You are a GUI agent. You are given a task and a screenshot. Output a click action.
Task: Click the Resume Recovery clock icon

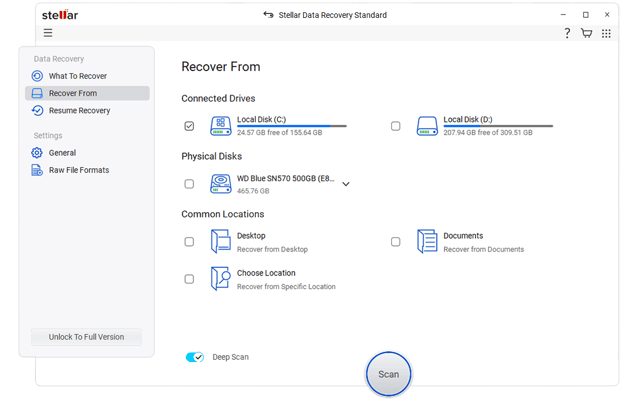pyautogui.click(x=37, y=110)
